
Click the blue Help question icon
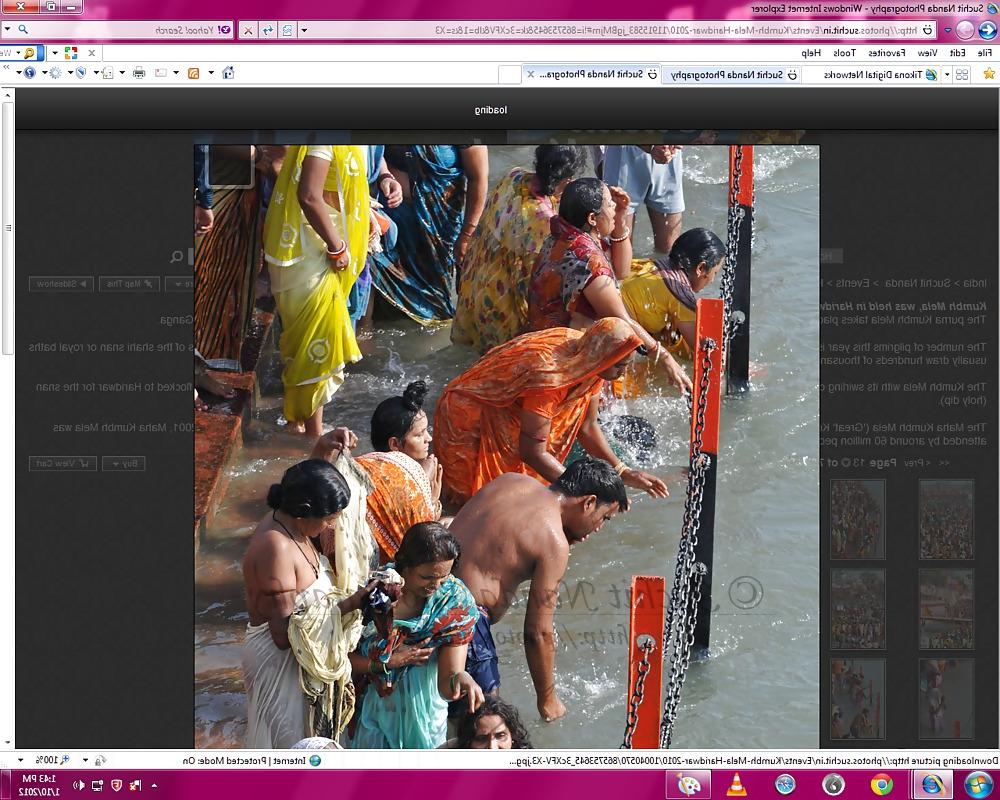click(29, 73)
